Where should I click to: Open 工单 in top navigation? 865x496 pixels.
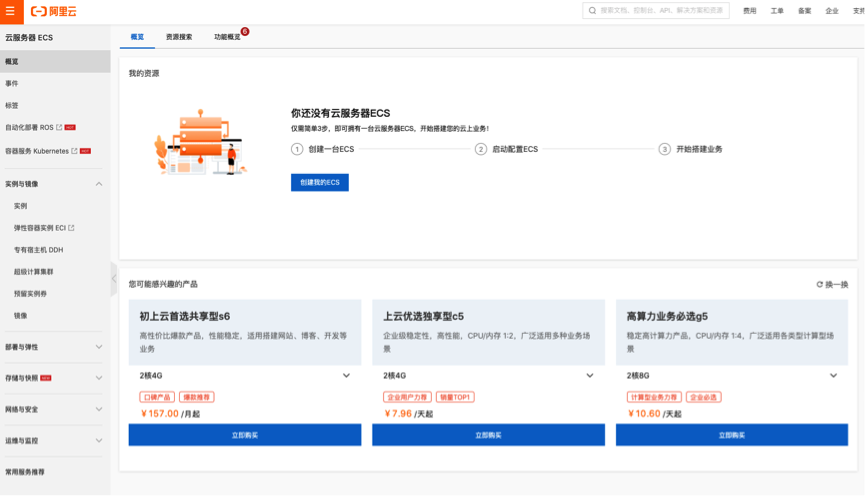coord(777,11)
